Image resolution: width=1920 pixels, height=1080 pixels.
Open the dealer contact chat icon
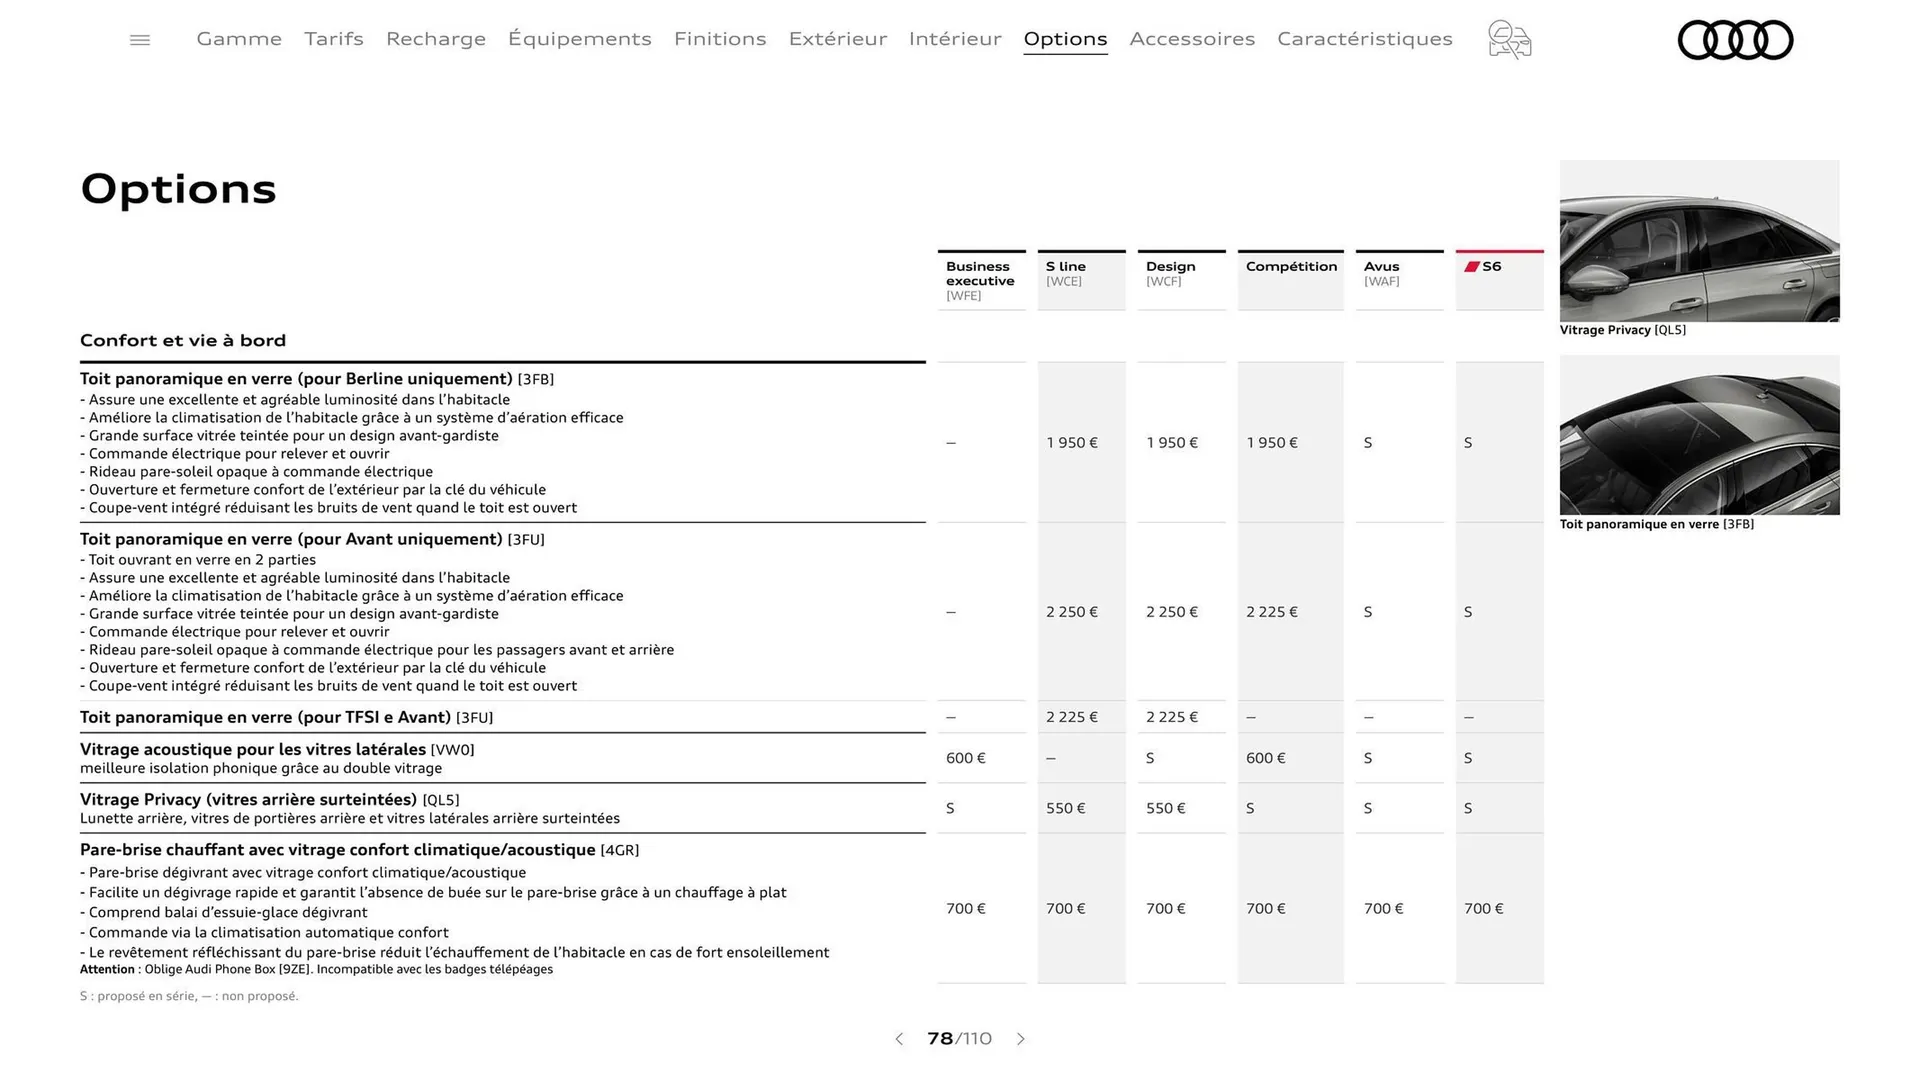pyautogui.click(x=1509, y=40)
